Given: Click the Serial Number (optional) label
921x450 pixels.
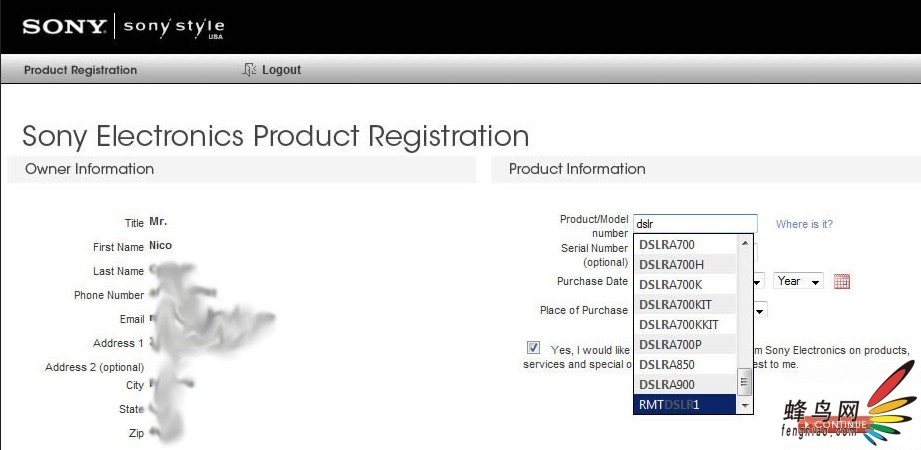Looking at the screenshot, I should (x=594, y=255).
